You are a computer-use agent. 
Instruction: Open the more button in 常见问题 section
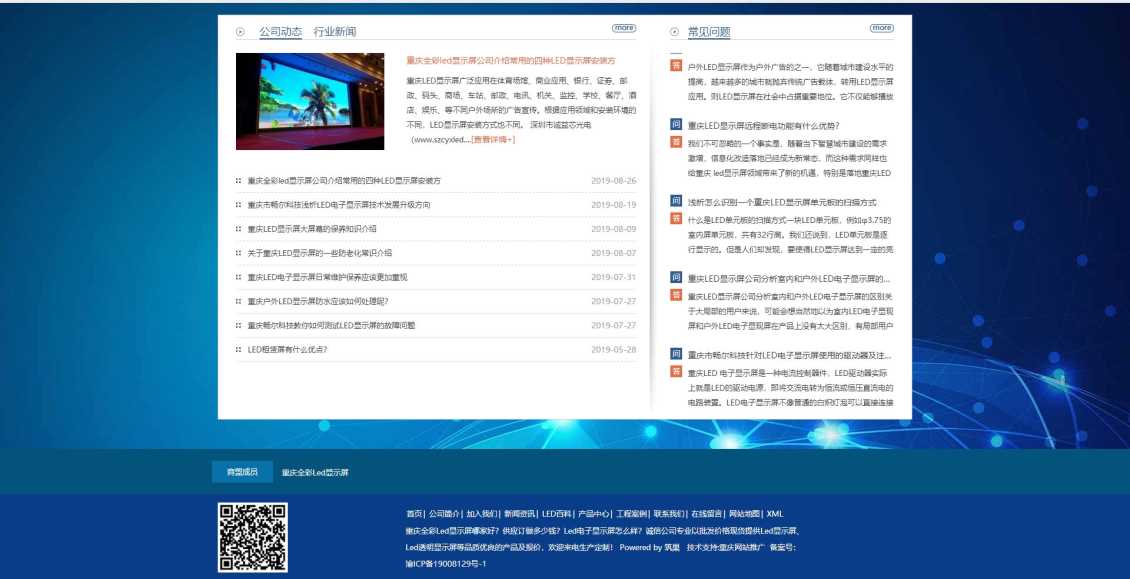(x=881, y=28)
